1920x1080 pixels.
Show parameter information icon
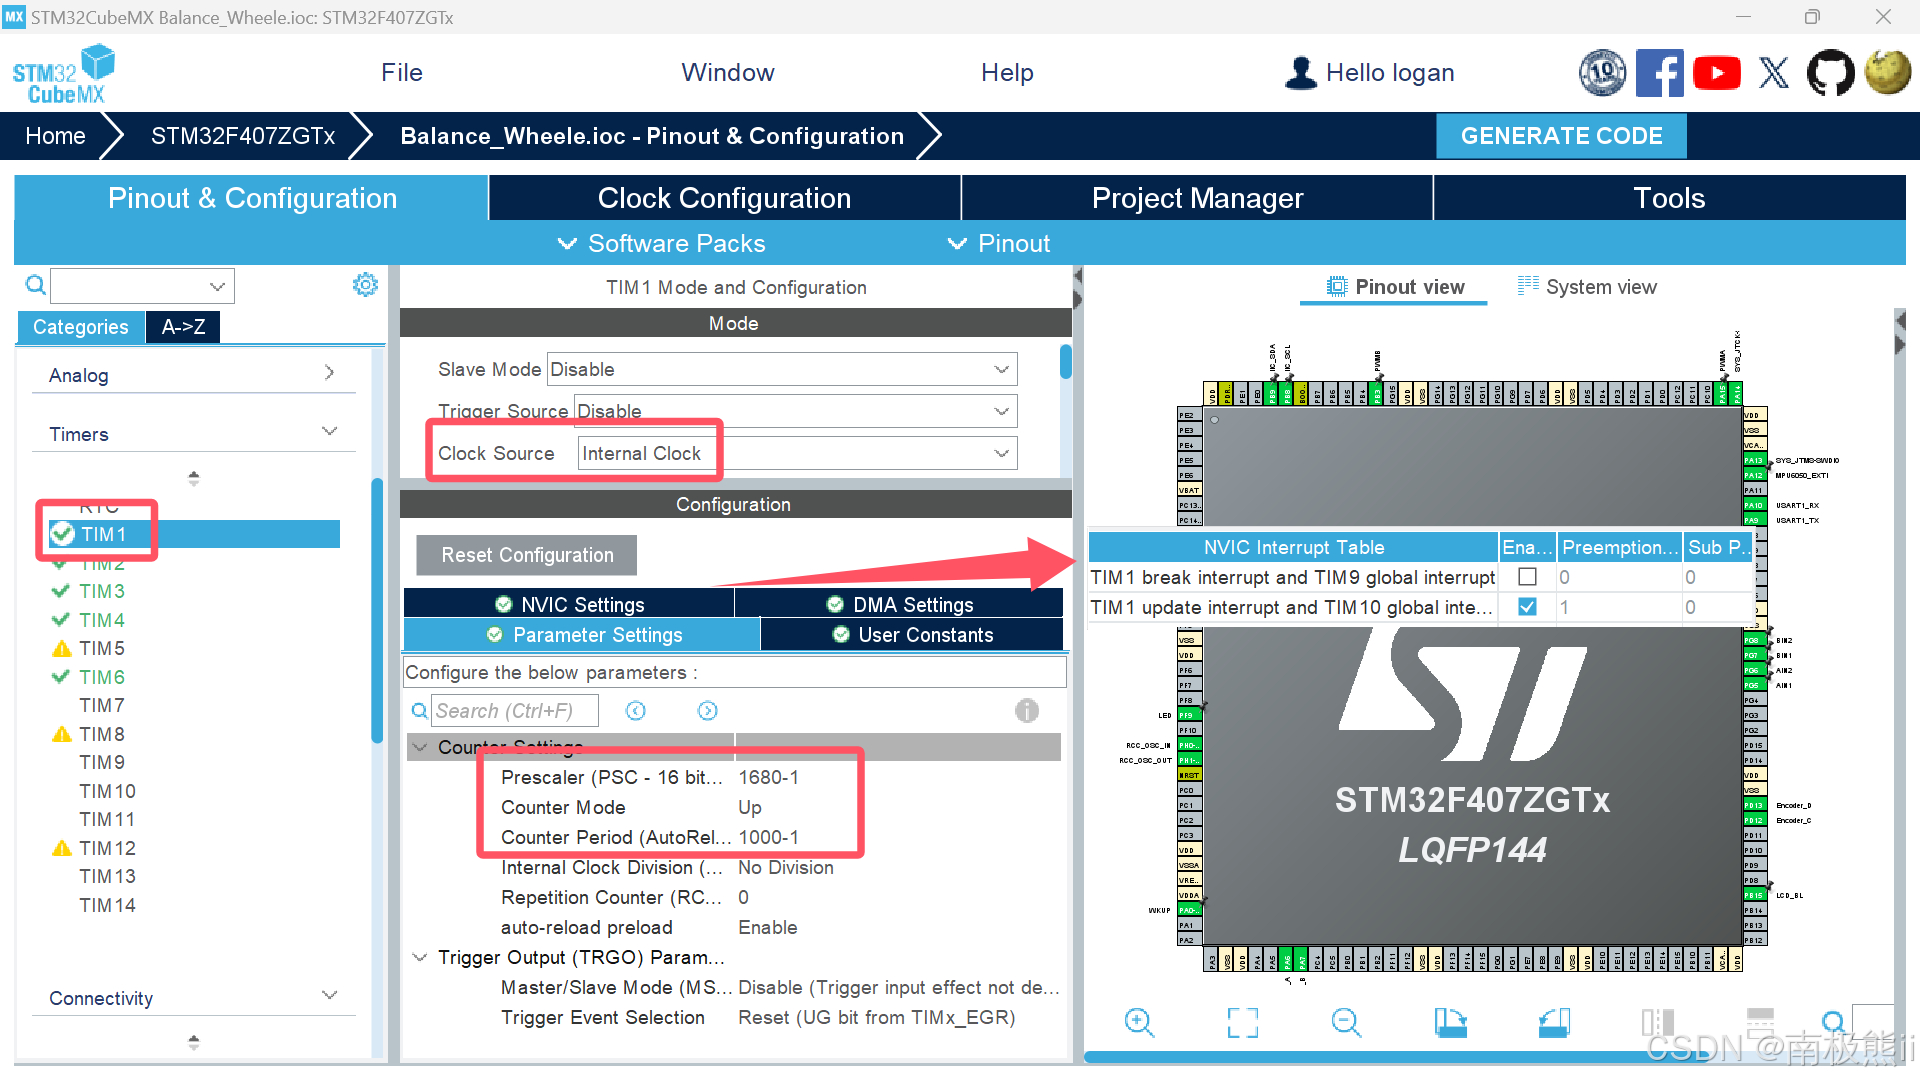(x=1027, y=711)
